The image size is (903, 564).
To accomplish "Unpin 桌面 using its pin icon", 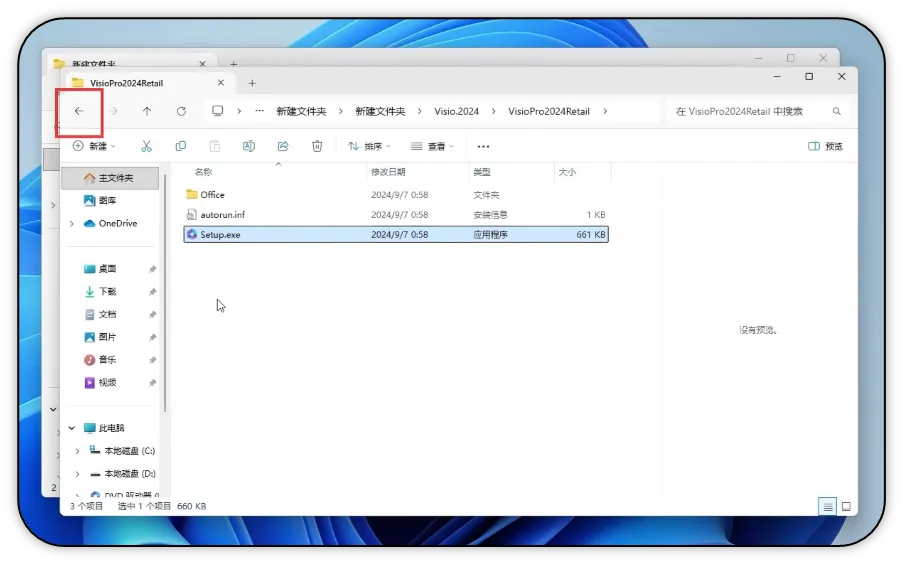I will coord(152,269).
